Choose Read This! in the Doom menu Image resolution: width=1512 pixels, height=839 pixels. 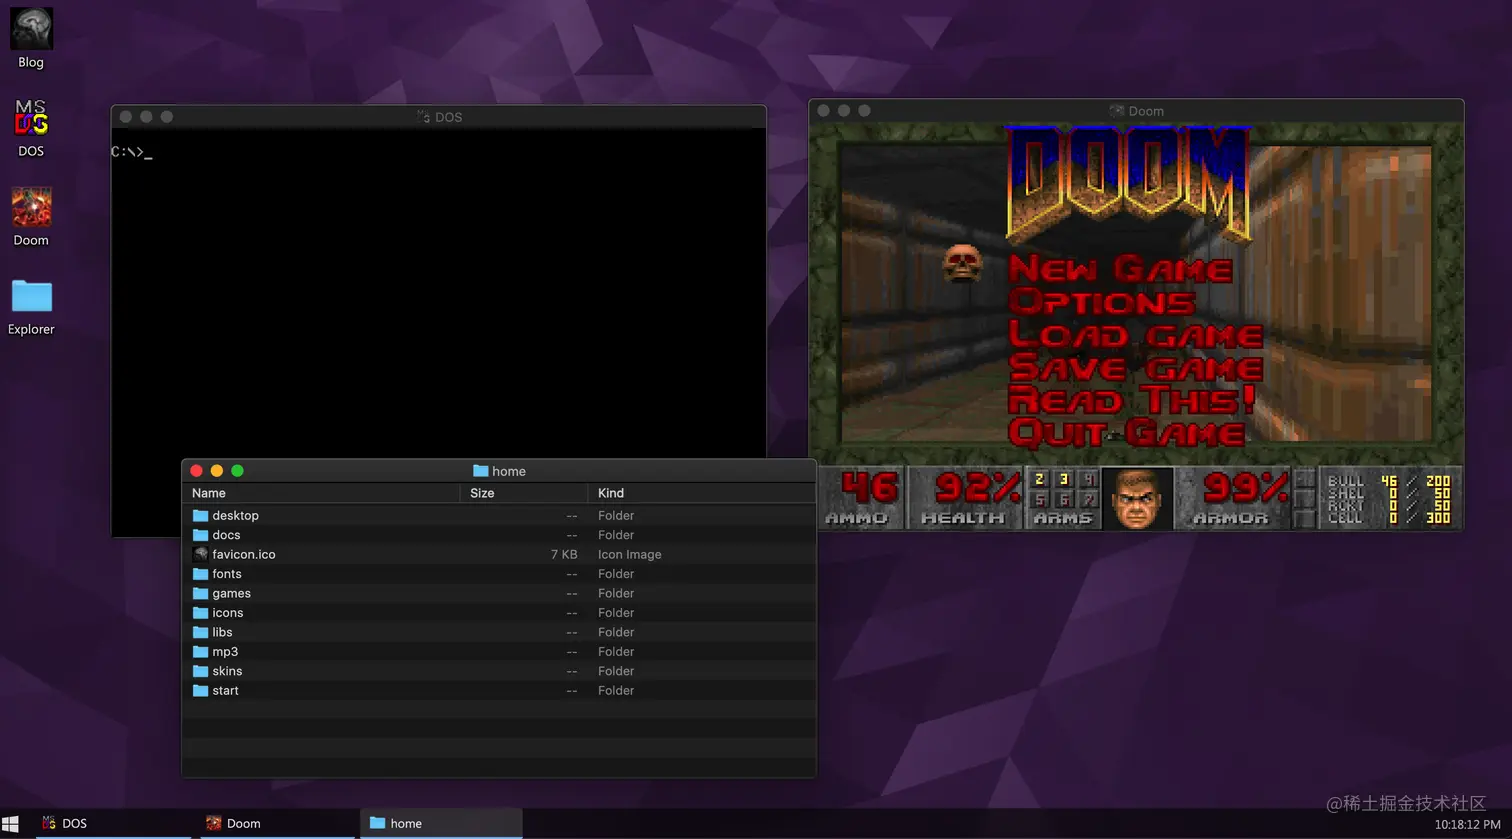pyautogui.click(x=1132, y=400)
